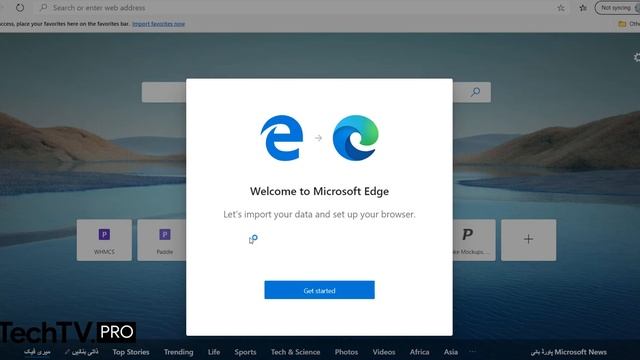Switch to Photos news tab
The width and height of the screenshot is (640, 360).
click(346, 352)
